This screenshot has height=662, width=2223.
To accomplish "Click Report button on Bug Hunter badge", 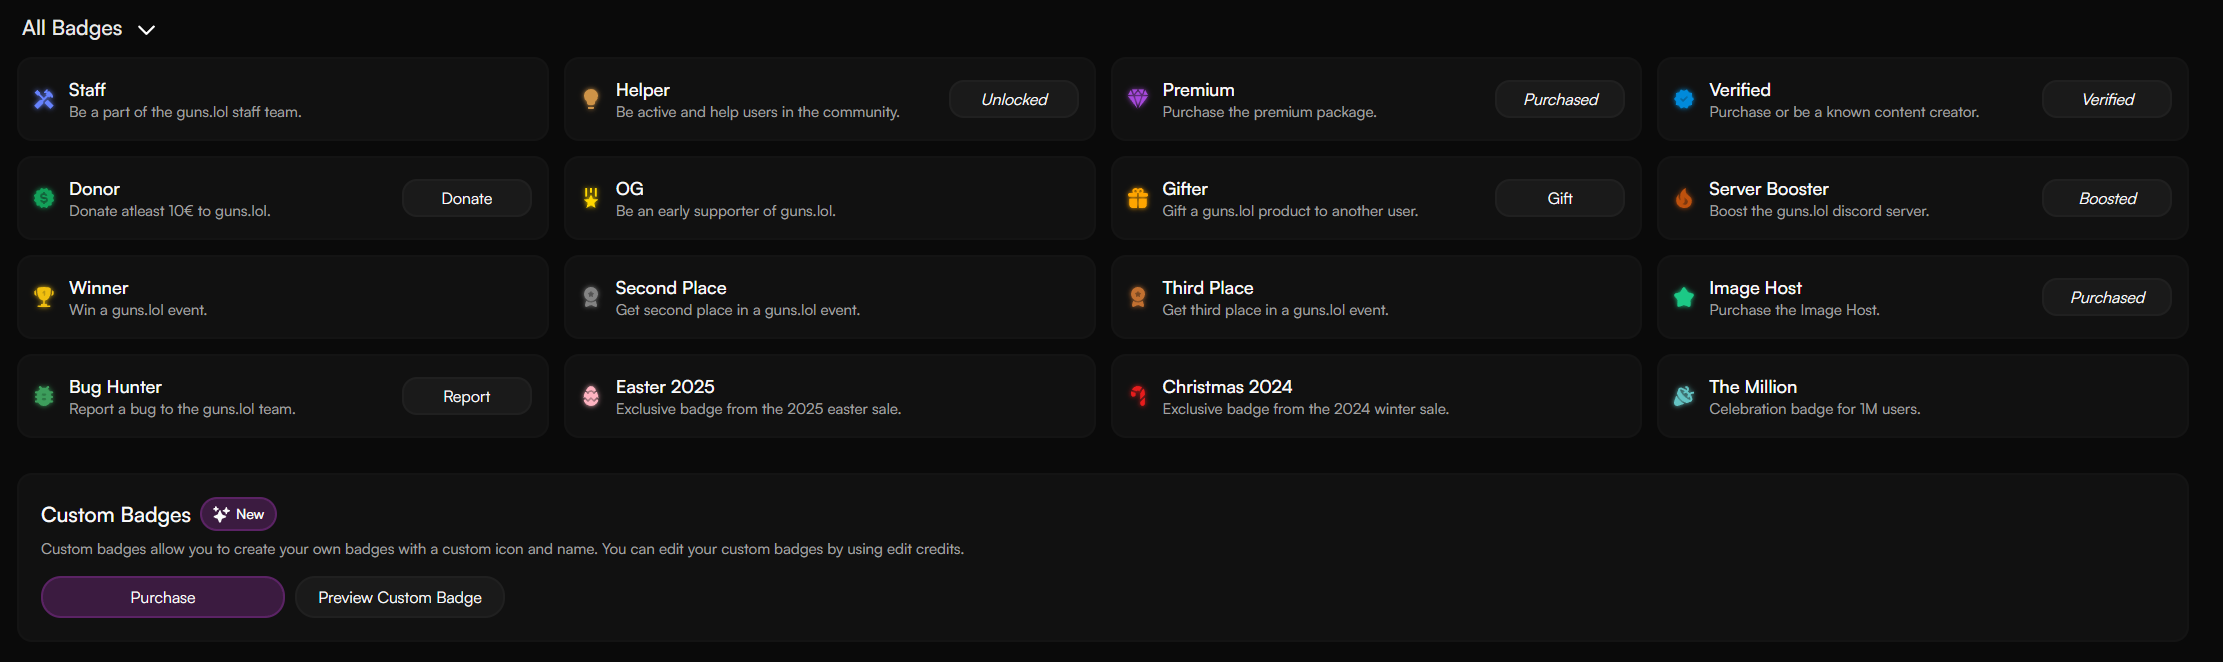I will tap(467, 396).
